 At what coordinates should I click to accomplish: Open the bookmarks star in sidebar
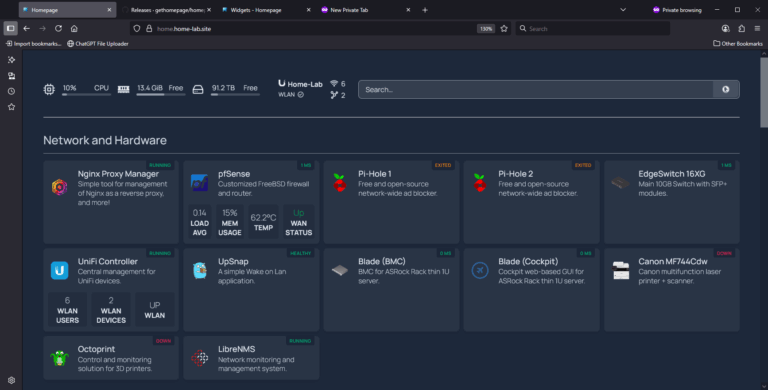(x=11, y=107)
